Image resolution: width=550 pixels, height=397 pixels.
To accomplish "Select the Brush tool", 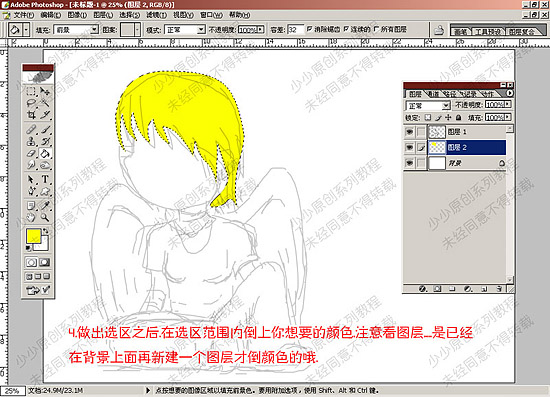I will coord(45,129).
